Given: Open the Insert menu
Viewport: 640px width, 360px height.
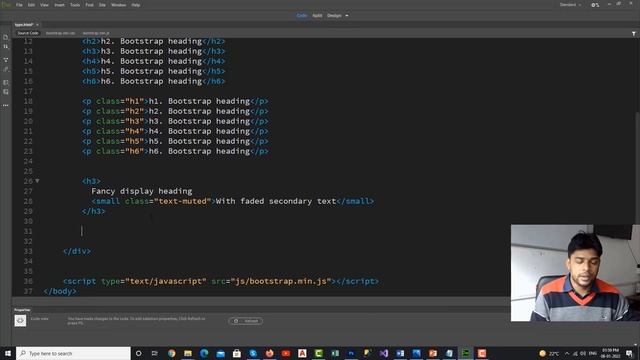Looking at the screenshot, I should pos(60,5).
